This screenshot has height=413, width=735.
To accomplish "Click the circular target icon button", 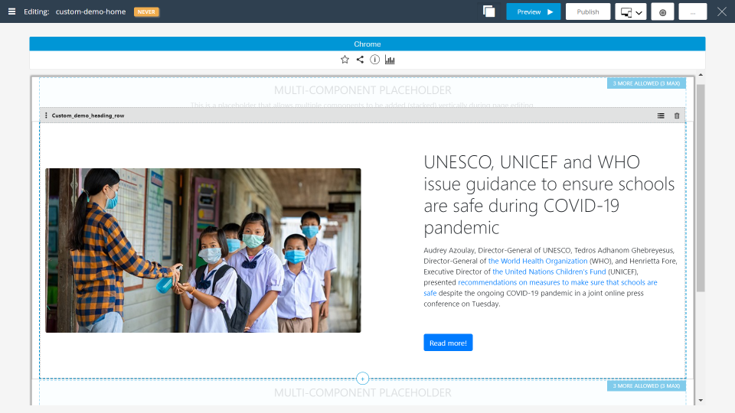I will point(662,12).
